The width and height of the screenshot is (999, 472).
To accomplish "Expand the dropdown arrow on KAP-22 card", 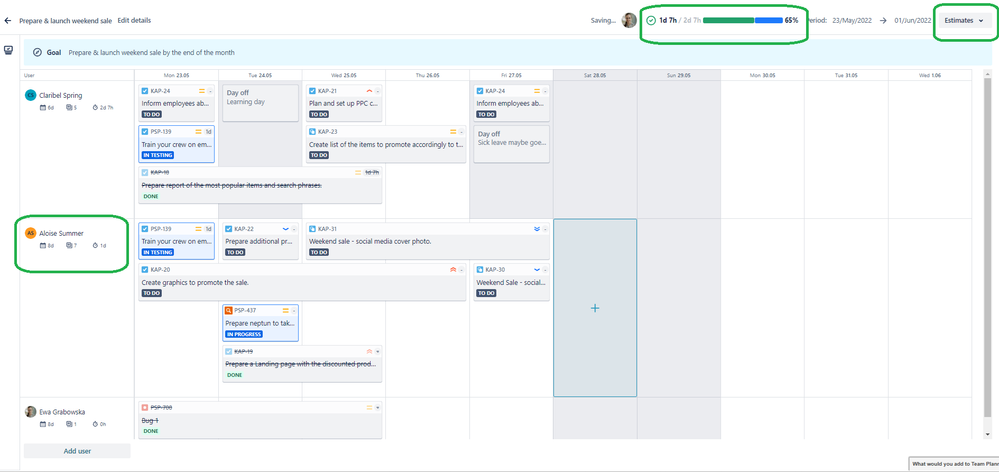I will tap(294, 229).
